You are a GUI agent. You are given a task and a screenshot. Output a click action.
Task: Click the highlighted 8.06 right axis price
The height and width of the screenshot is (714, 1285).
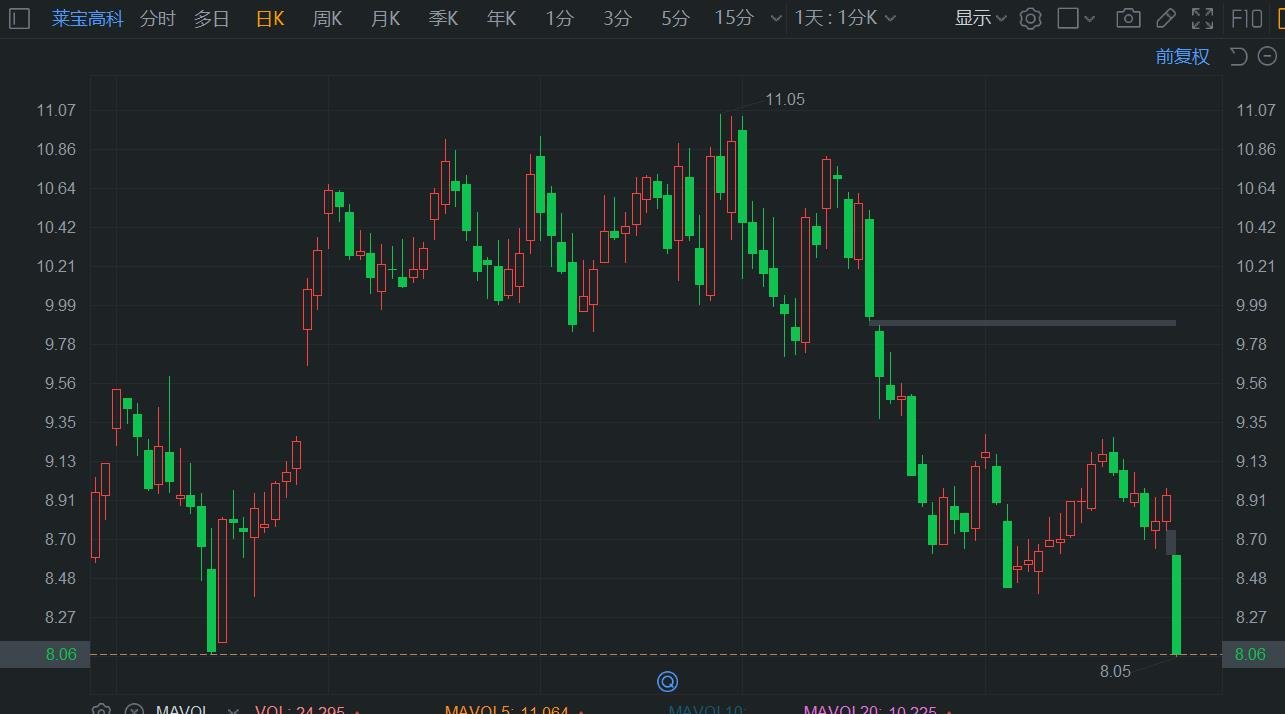click(x=1252, y=654)
